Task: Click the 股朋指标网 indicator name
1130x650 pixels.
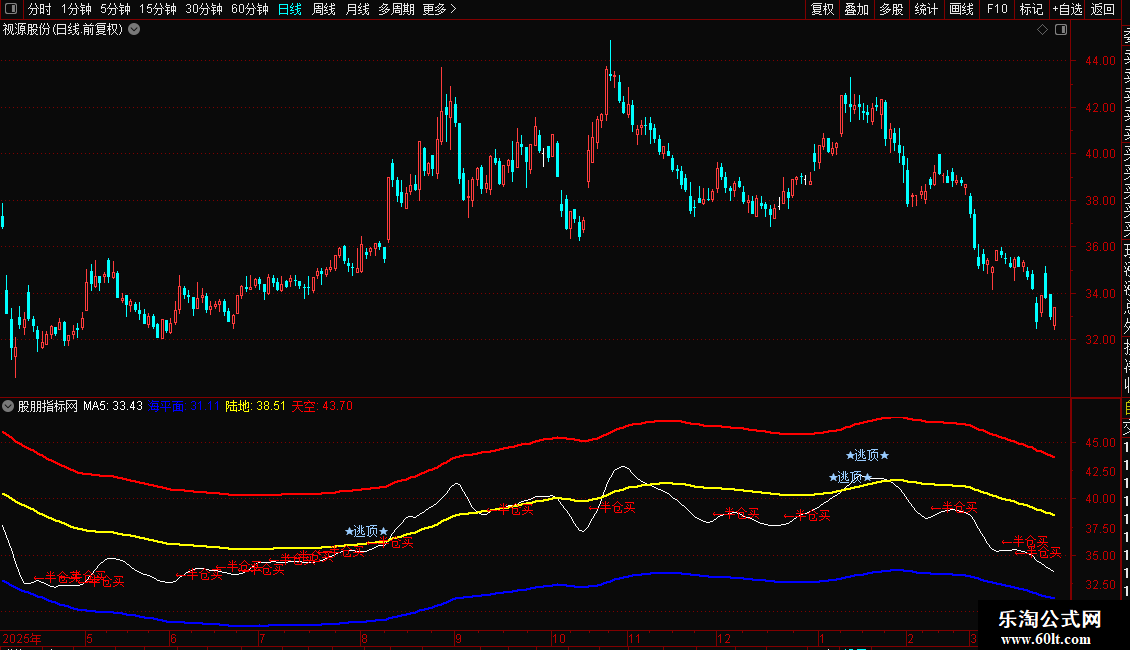Action: tap(48, 406)
